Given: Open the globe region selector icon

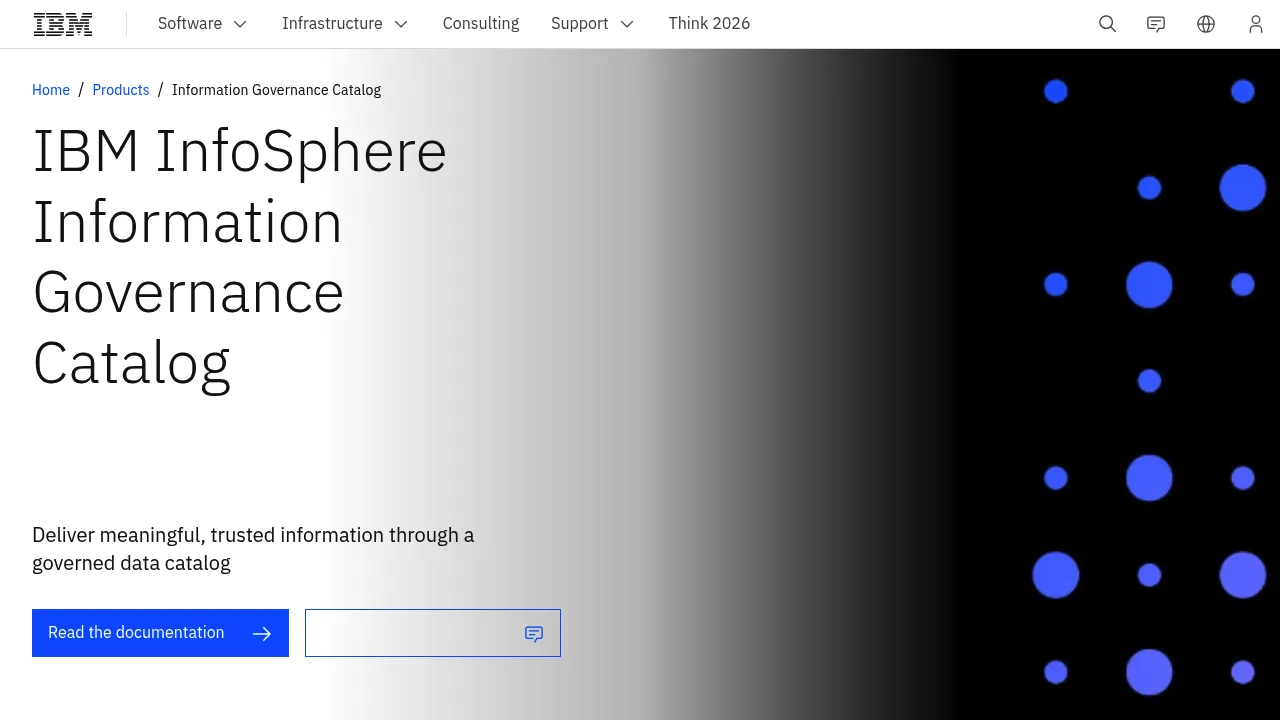Looking at the screenshot, I should click(1206, 24).
